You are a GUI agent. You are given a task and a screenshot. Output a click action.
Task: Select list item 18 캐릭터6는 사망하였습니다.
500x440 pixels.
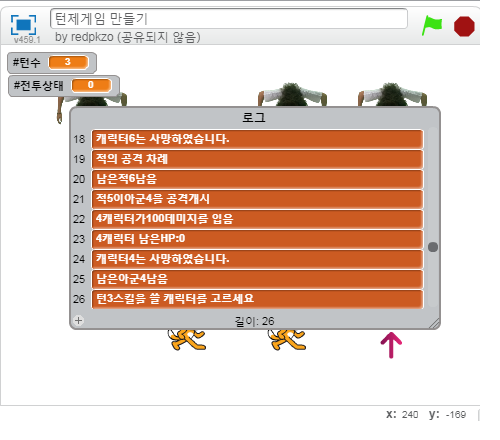pyautogui.click(x=257, y=139)
